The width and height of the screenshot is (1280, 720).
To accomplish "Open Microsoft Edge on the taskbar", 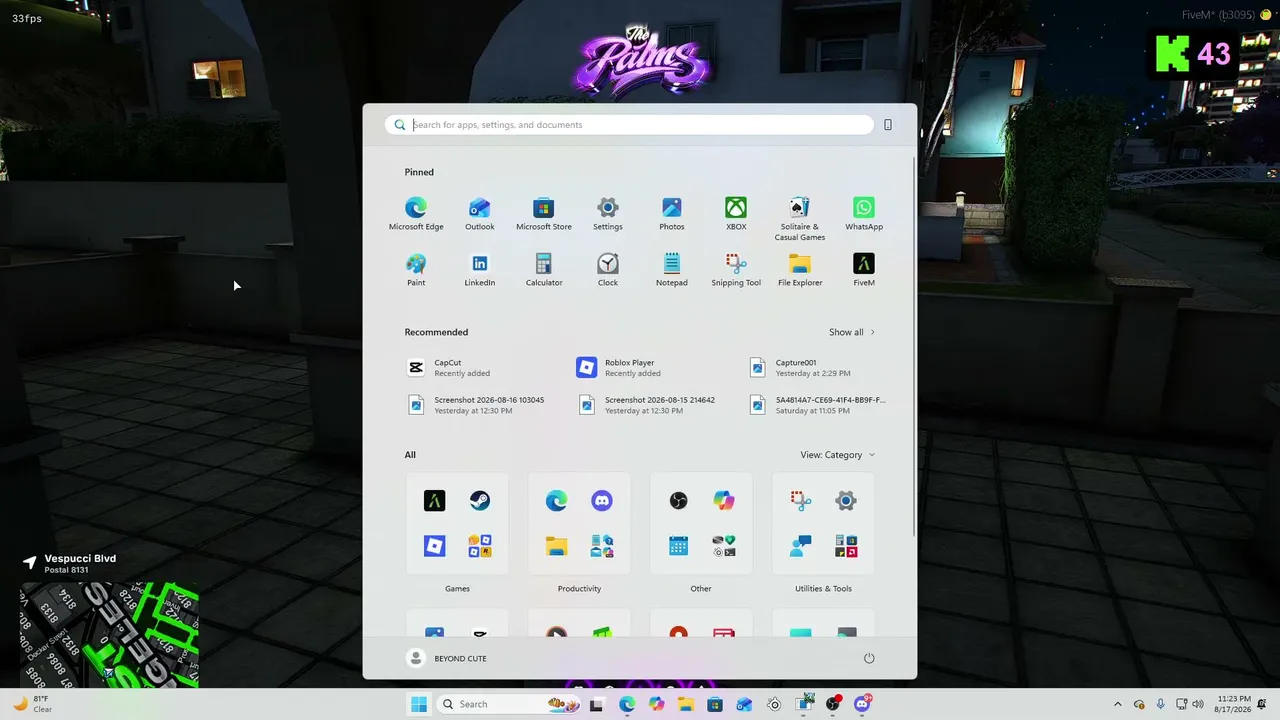I will coord(627,704).
